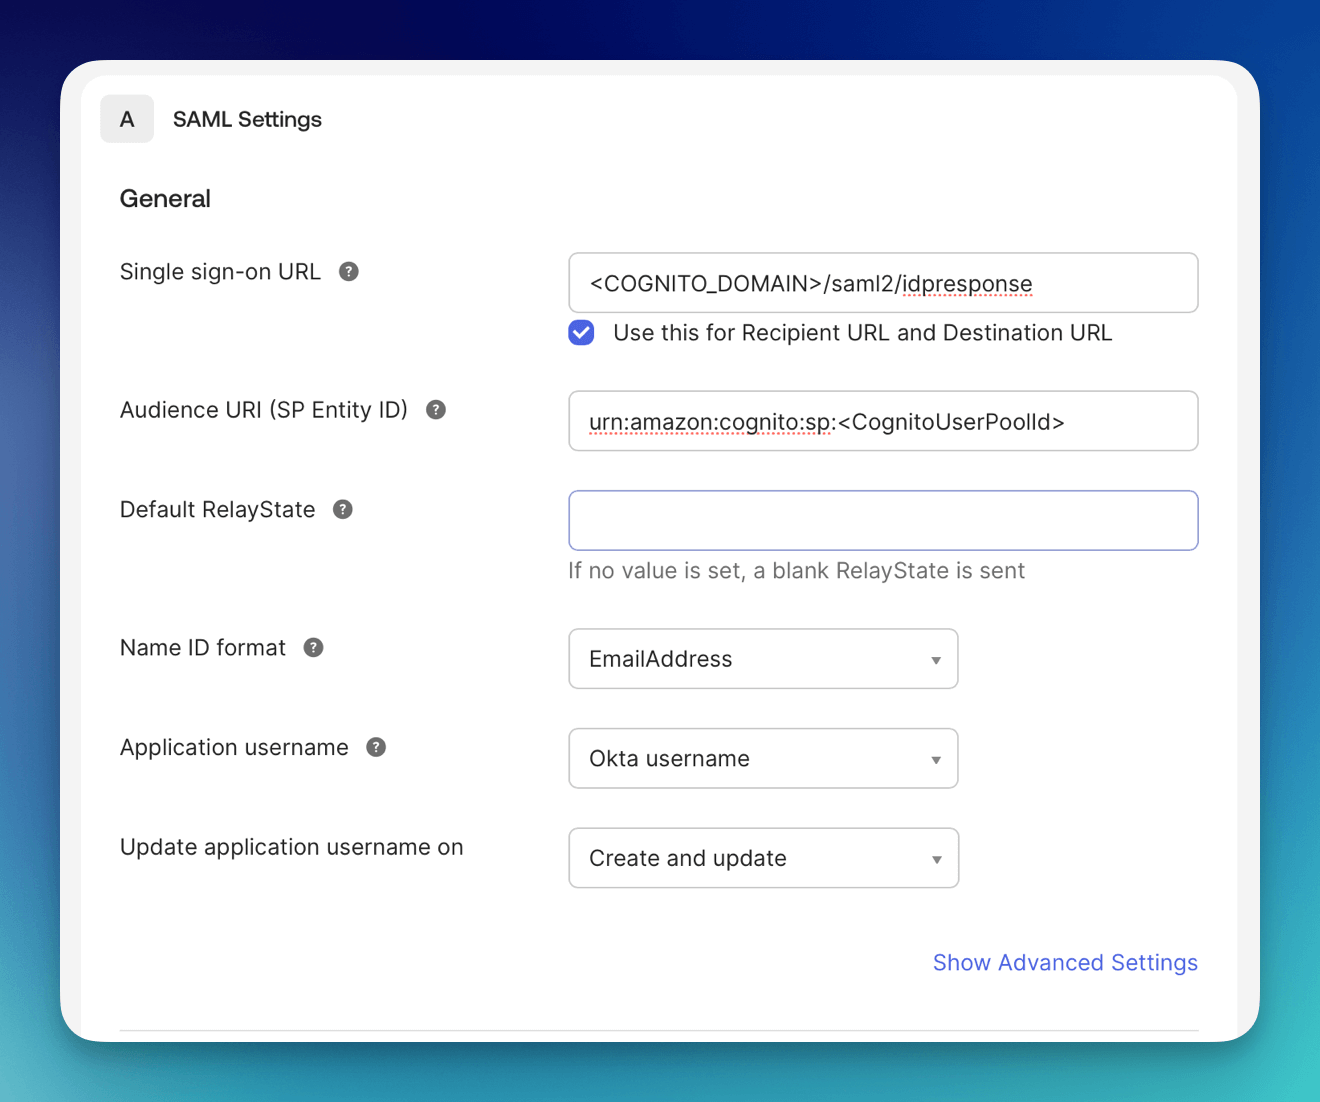Click the Update application username on label
Viewport: 1320px width, 1102px height.
292,847
